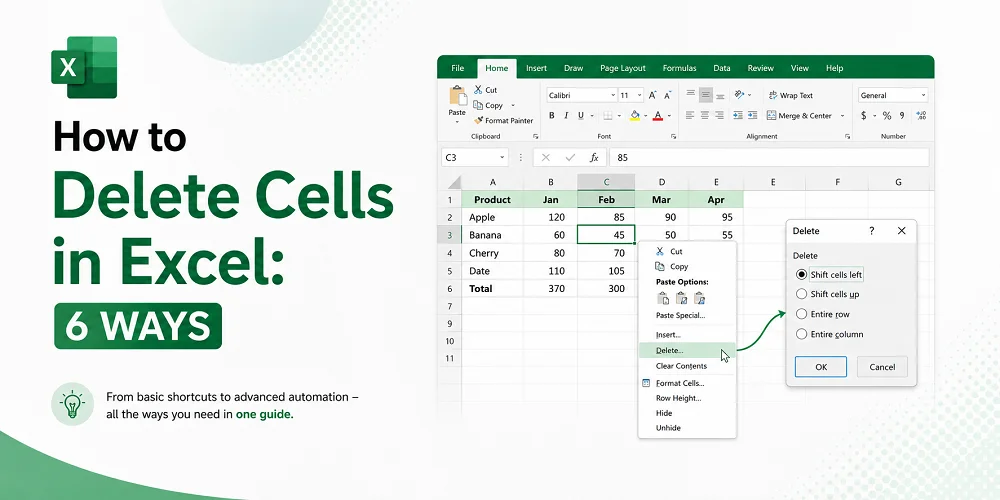
Task: Switch to the Insert ribbon tab
Action: tap(536, 68)
